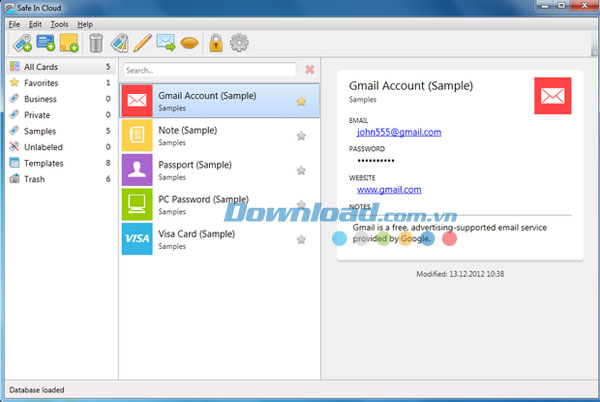Select Unlabeled in the sidebar
This screenshot has width=600, height=402.
[60, 147]
